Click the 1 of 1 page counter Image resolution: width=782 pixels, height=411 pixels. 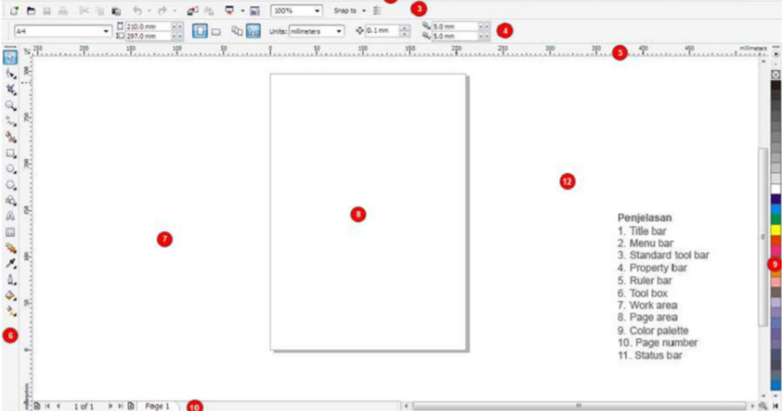point(84,407)
